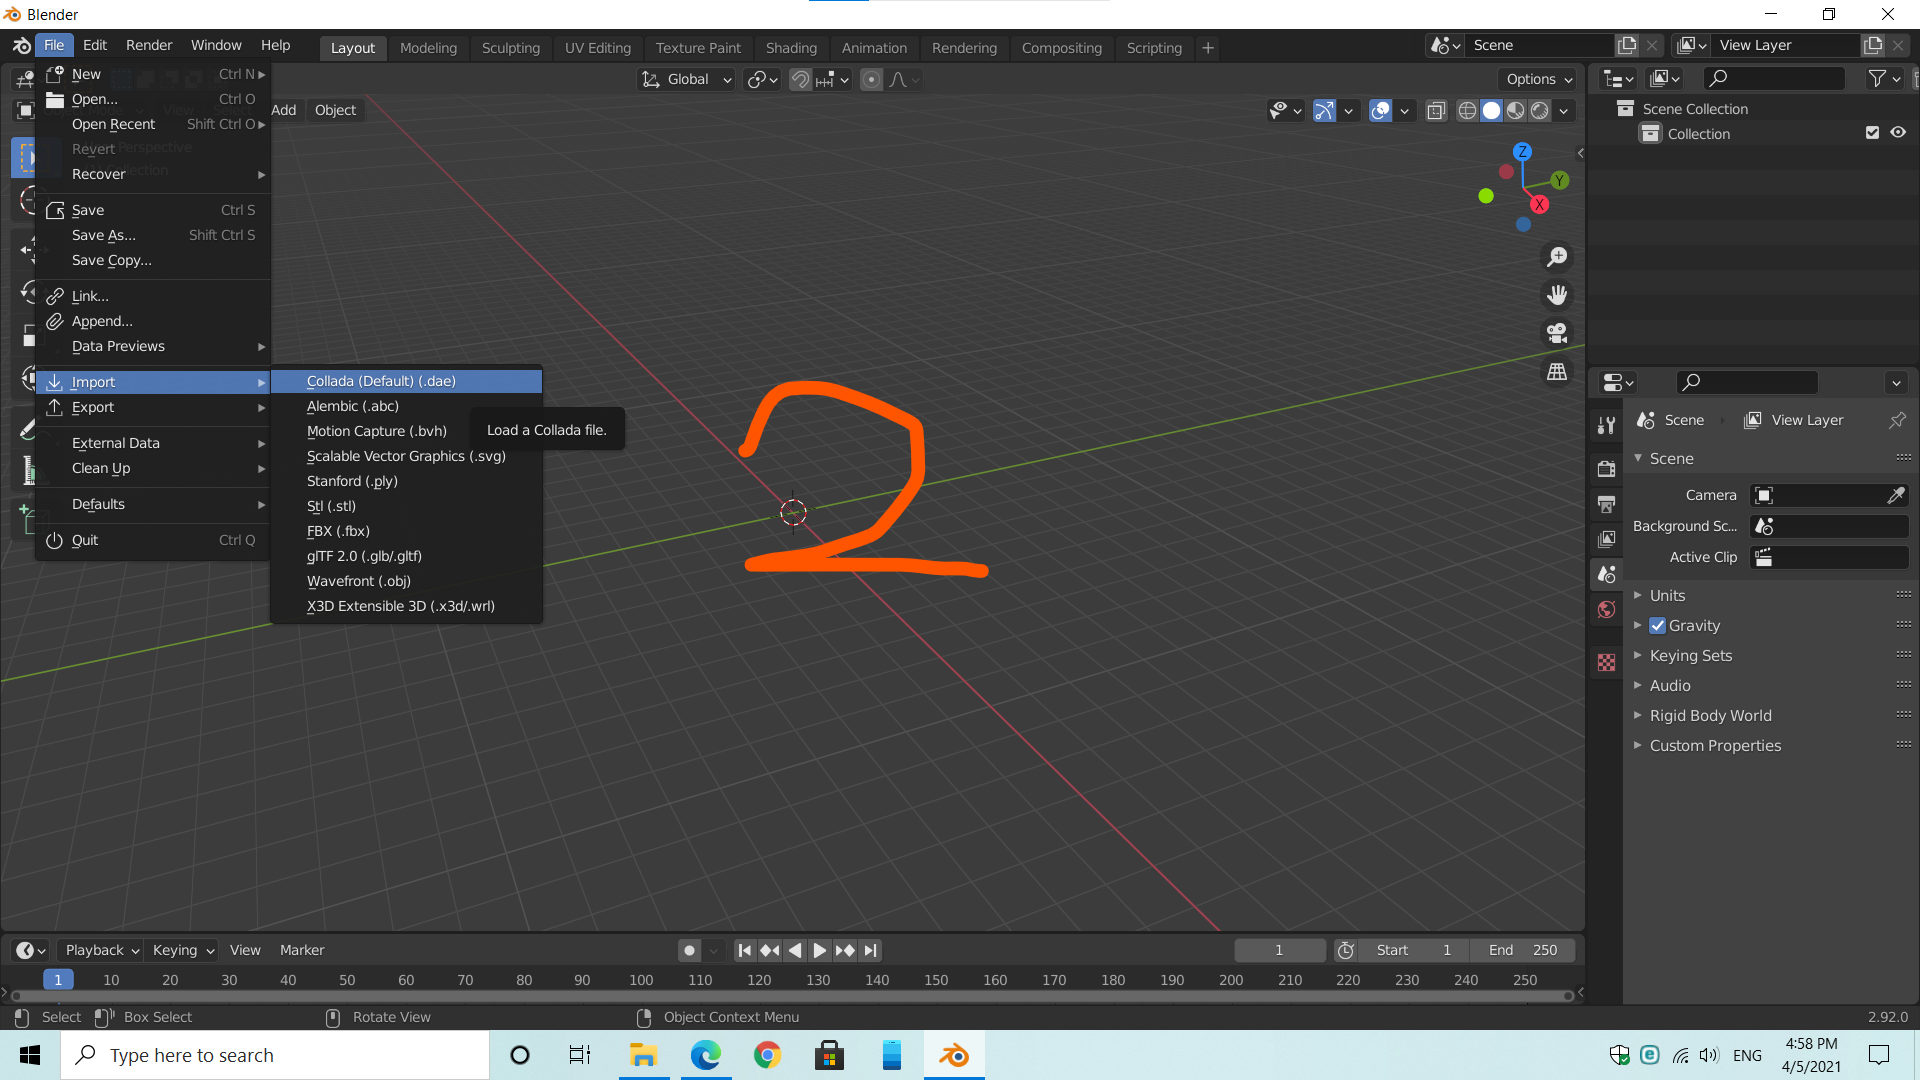Play animation in the timeline
Viewport: 1920px width, 1080px height.
819,950
